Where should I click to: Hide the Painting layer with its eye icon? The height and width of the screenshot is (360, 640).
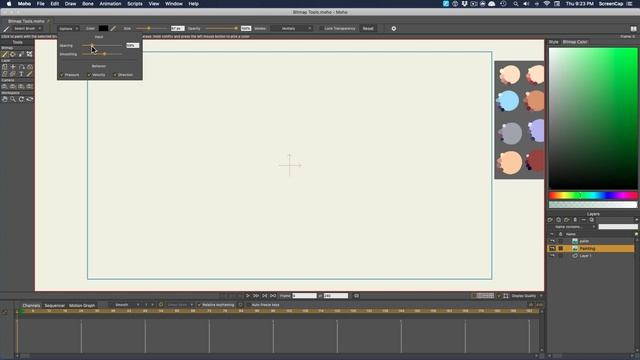coord(552,248)
